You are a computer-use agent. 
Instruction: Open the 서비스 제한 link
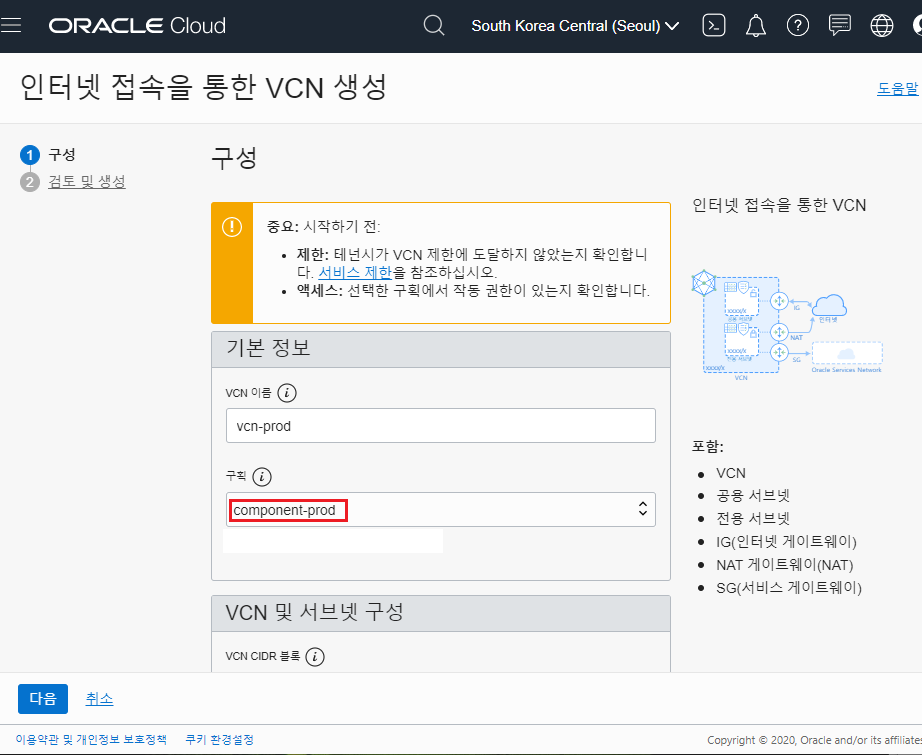pos(355,272)
